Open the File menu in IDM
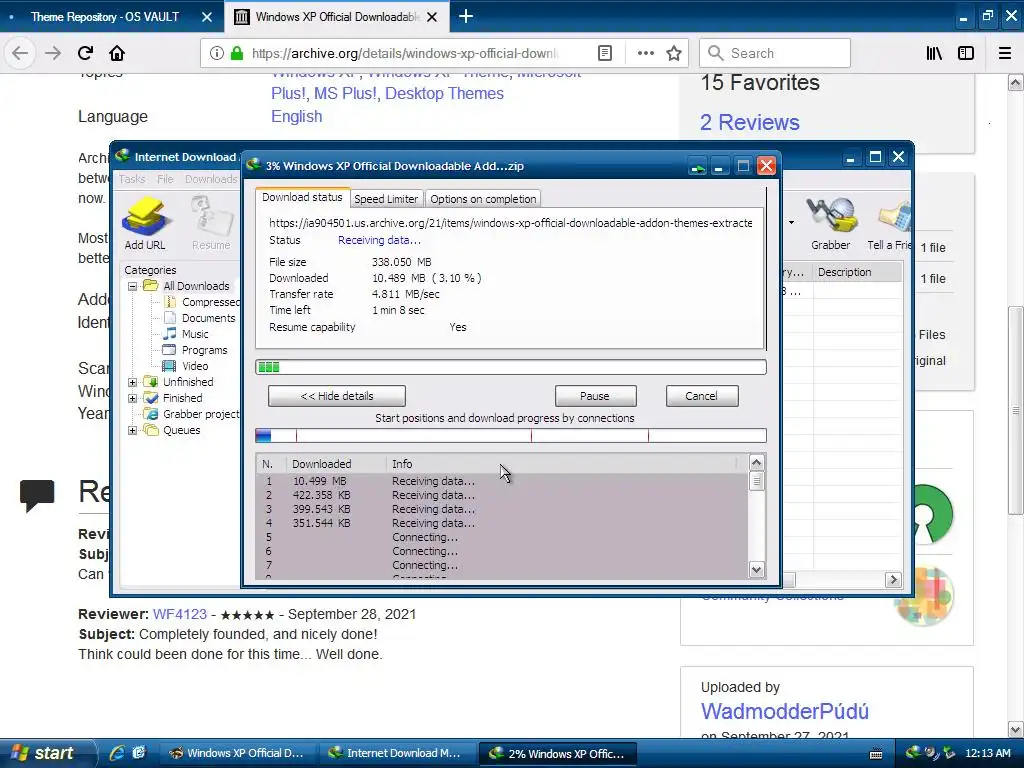Screen dimensions: 1024x768 coord(165,179)
